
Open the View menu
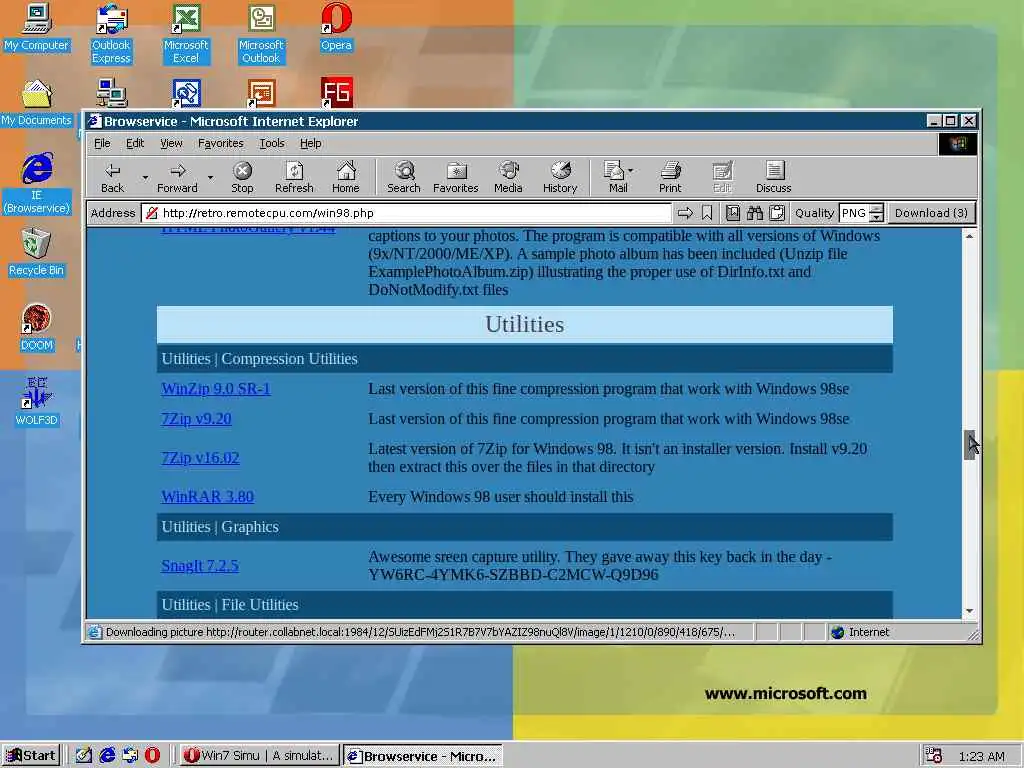click(171, 143)
